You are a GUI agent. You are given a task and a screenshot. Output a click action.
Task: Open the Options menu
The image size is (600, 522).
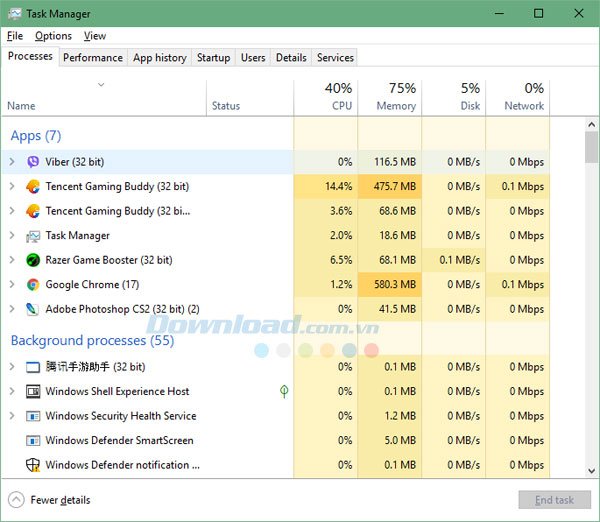coord(53,36)
